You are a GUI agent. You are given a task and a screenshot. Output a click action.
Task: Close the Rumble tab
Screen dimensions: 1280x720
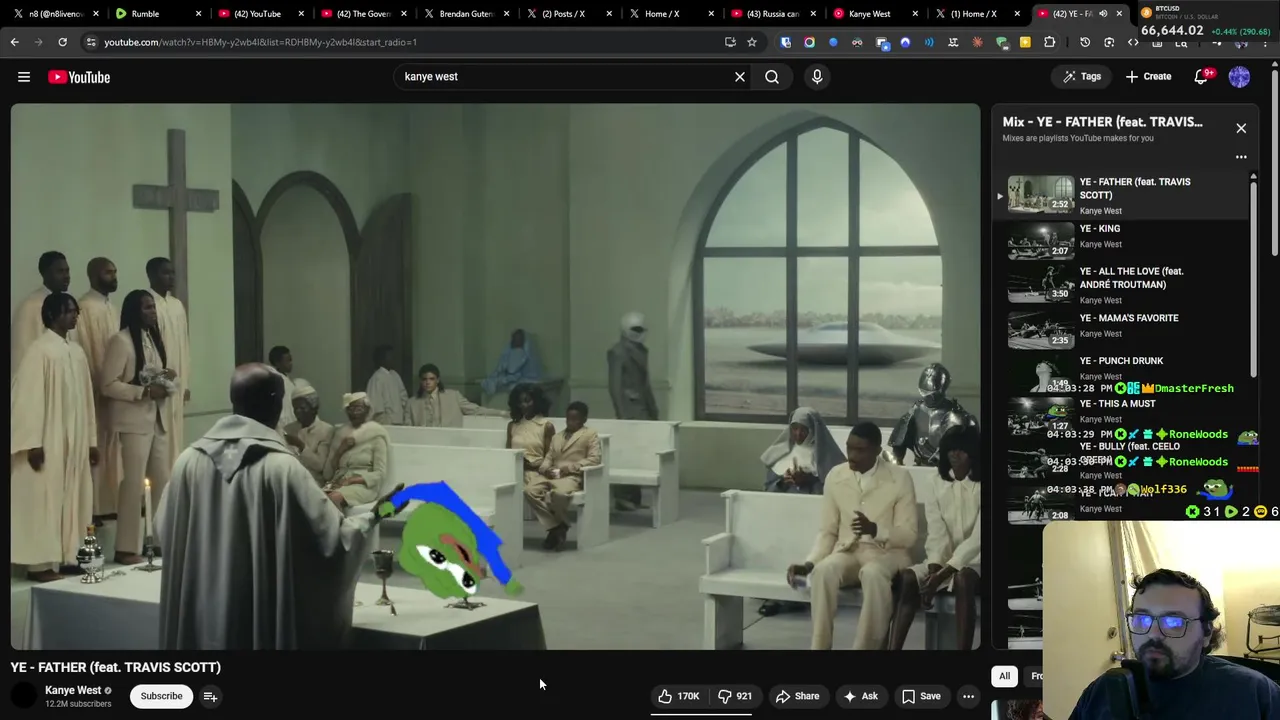click(198, 14)
